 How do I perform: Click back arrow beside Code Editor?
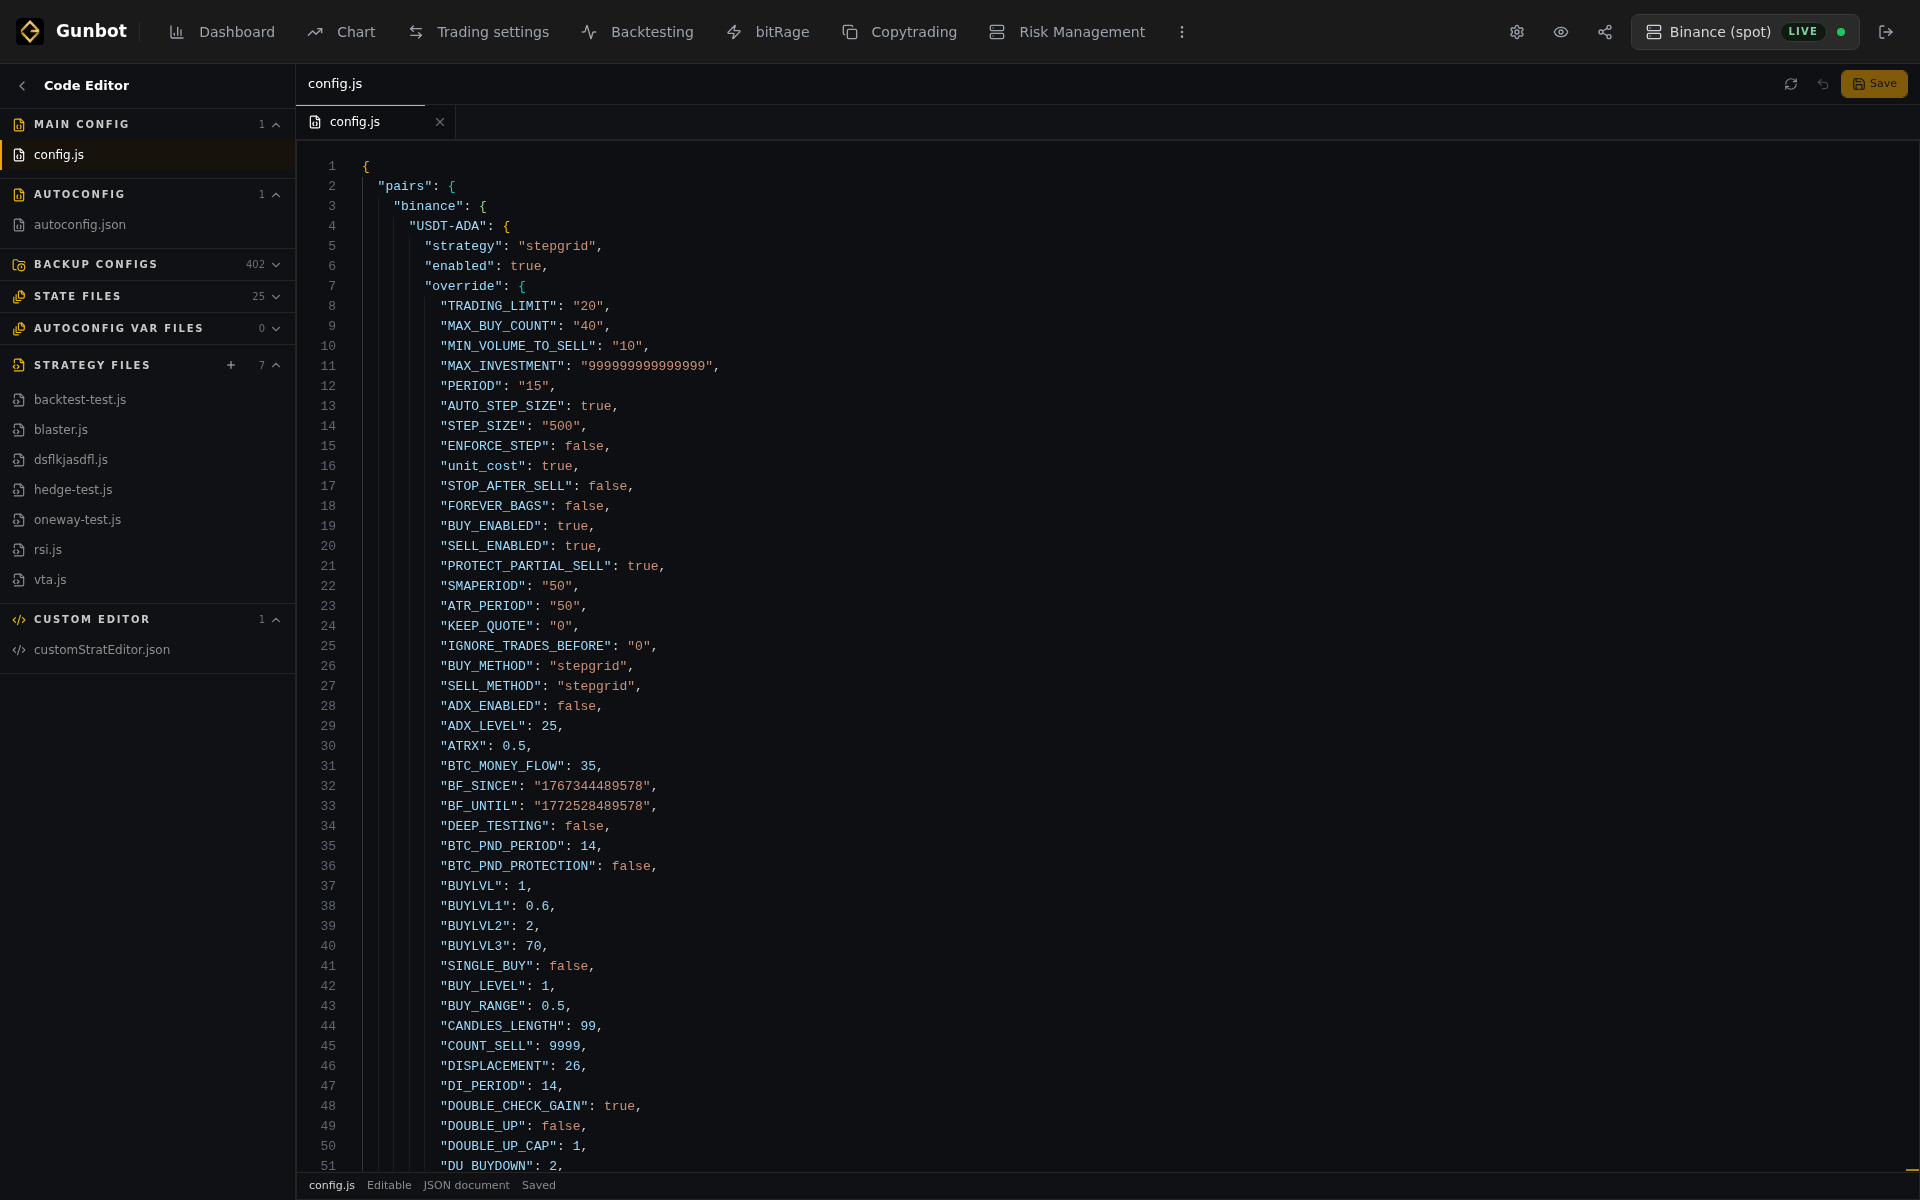[22, 86]
